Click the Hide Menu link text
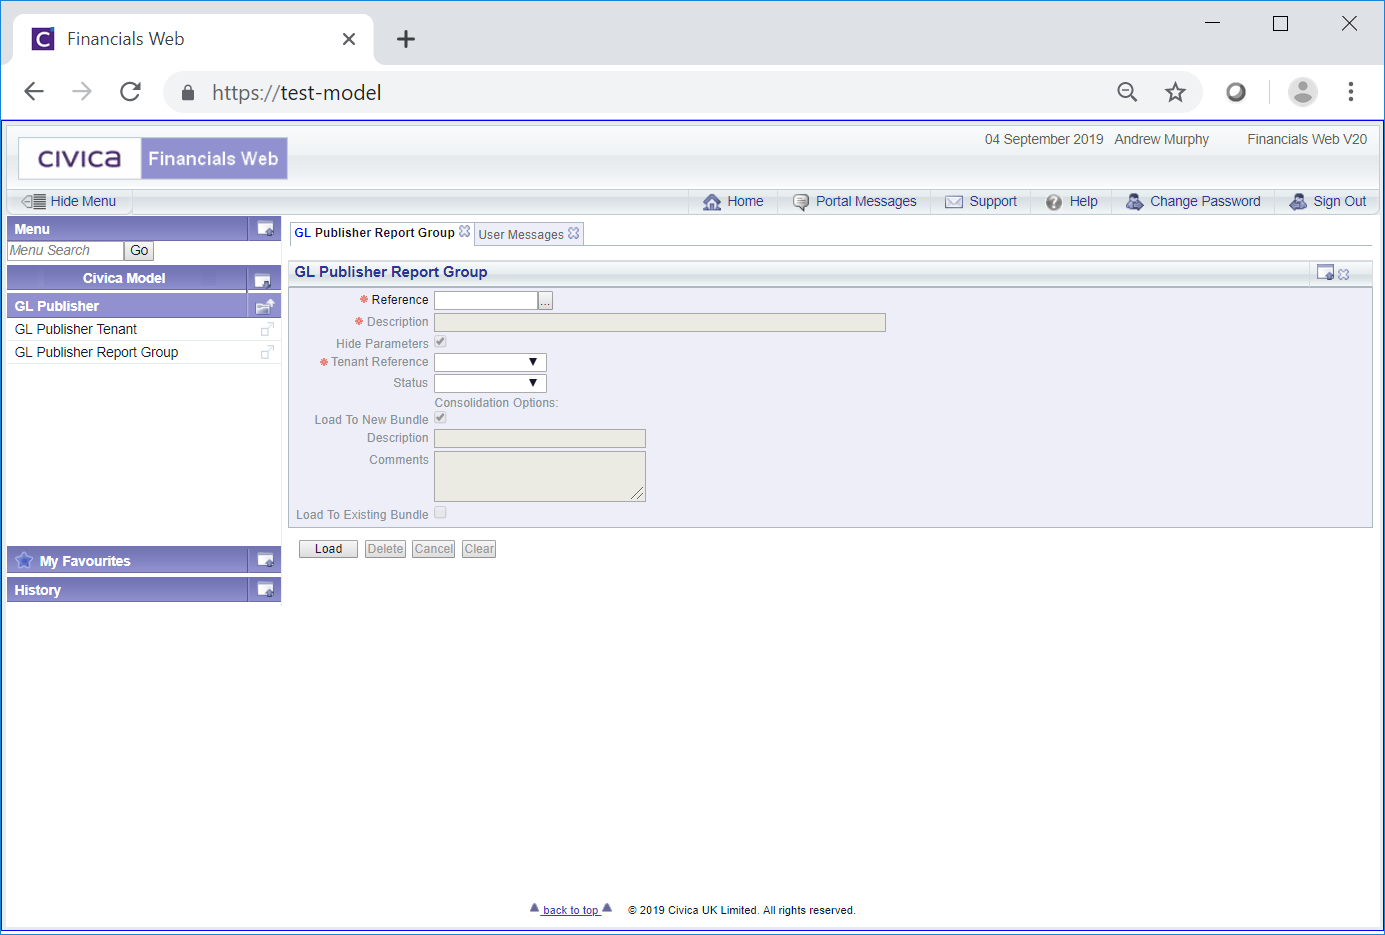This screenshot has width=1385, height=935. [x=83, y=202]
